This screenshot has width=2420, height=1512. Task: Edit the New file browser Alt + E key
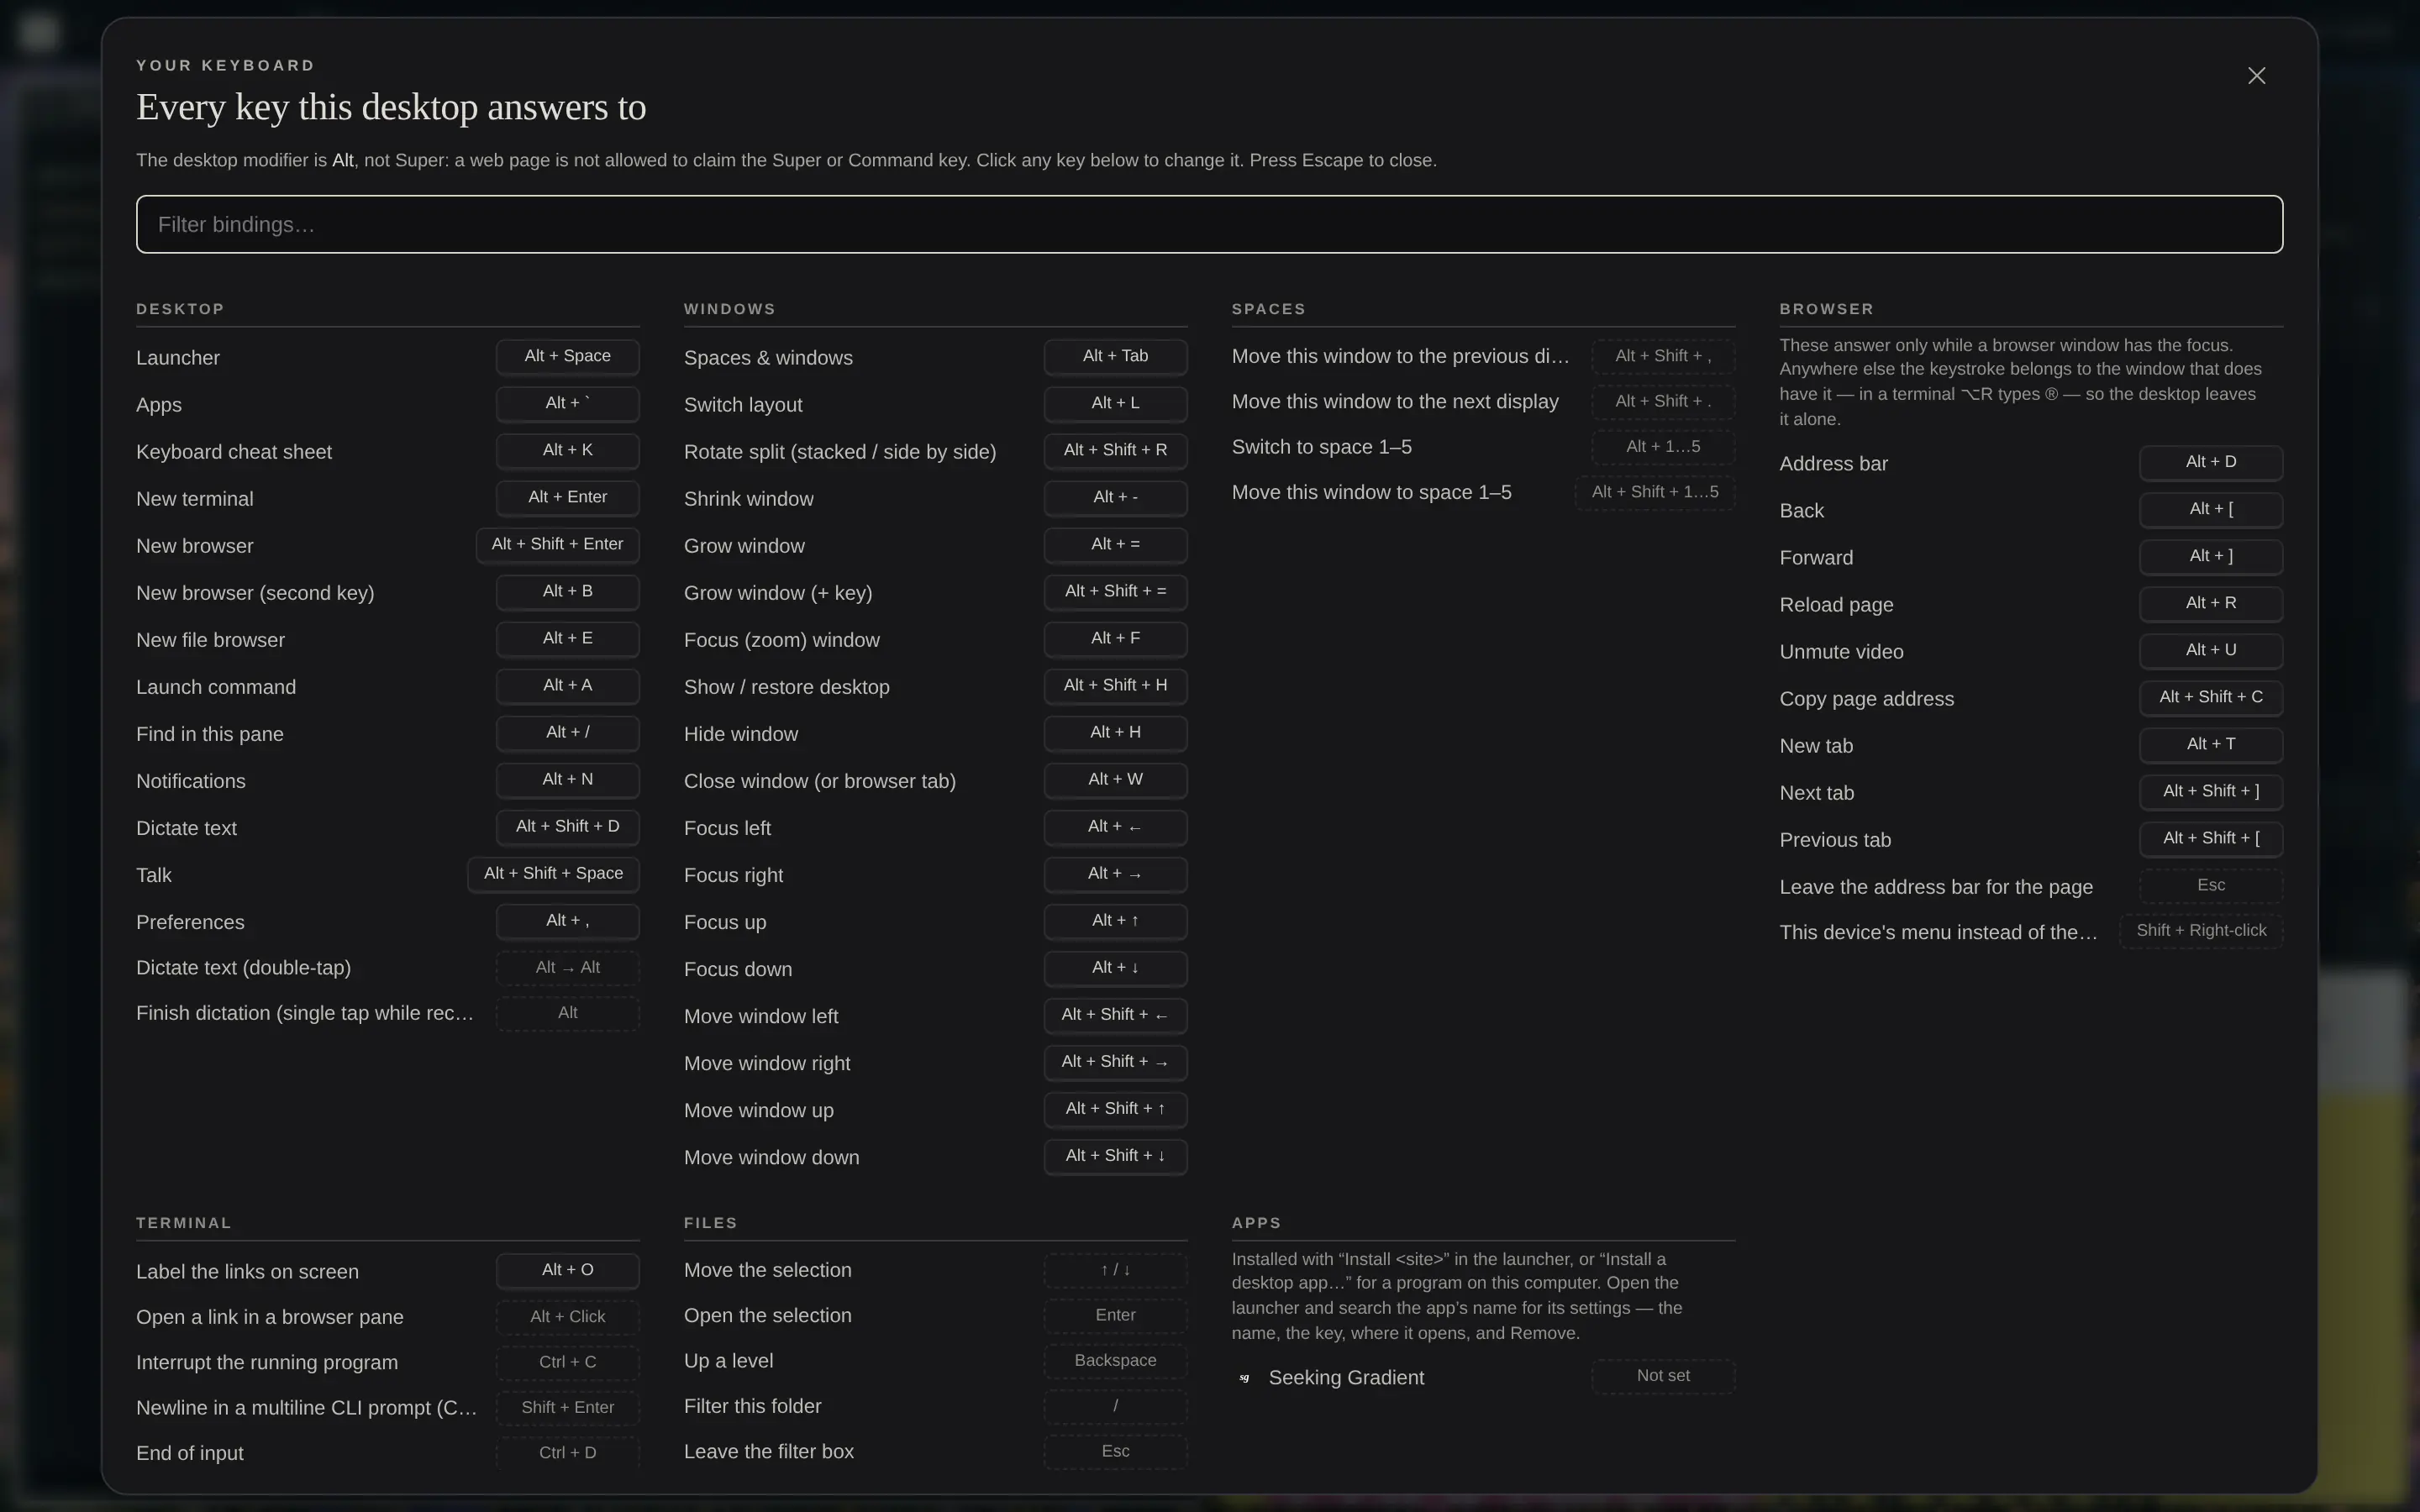(567, 638)
